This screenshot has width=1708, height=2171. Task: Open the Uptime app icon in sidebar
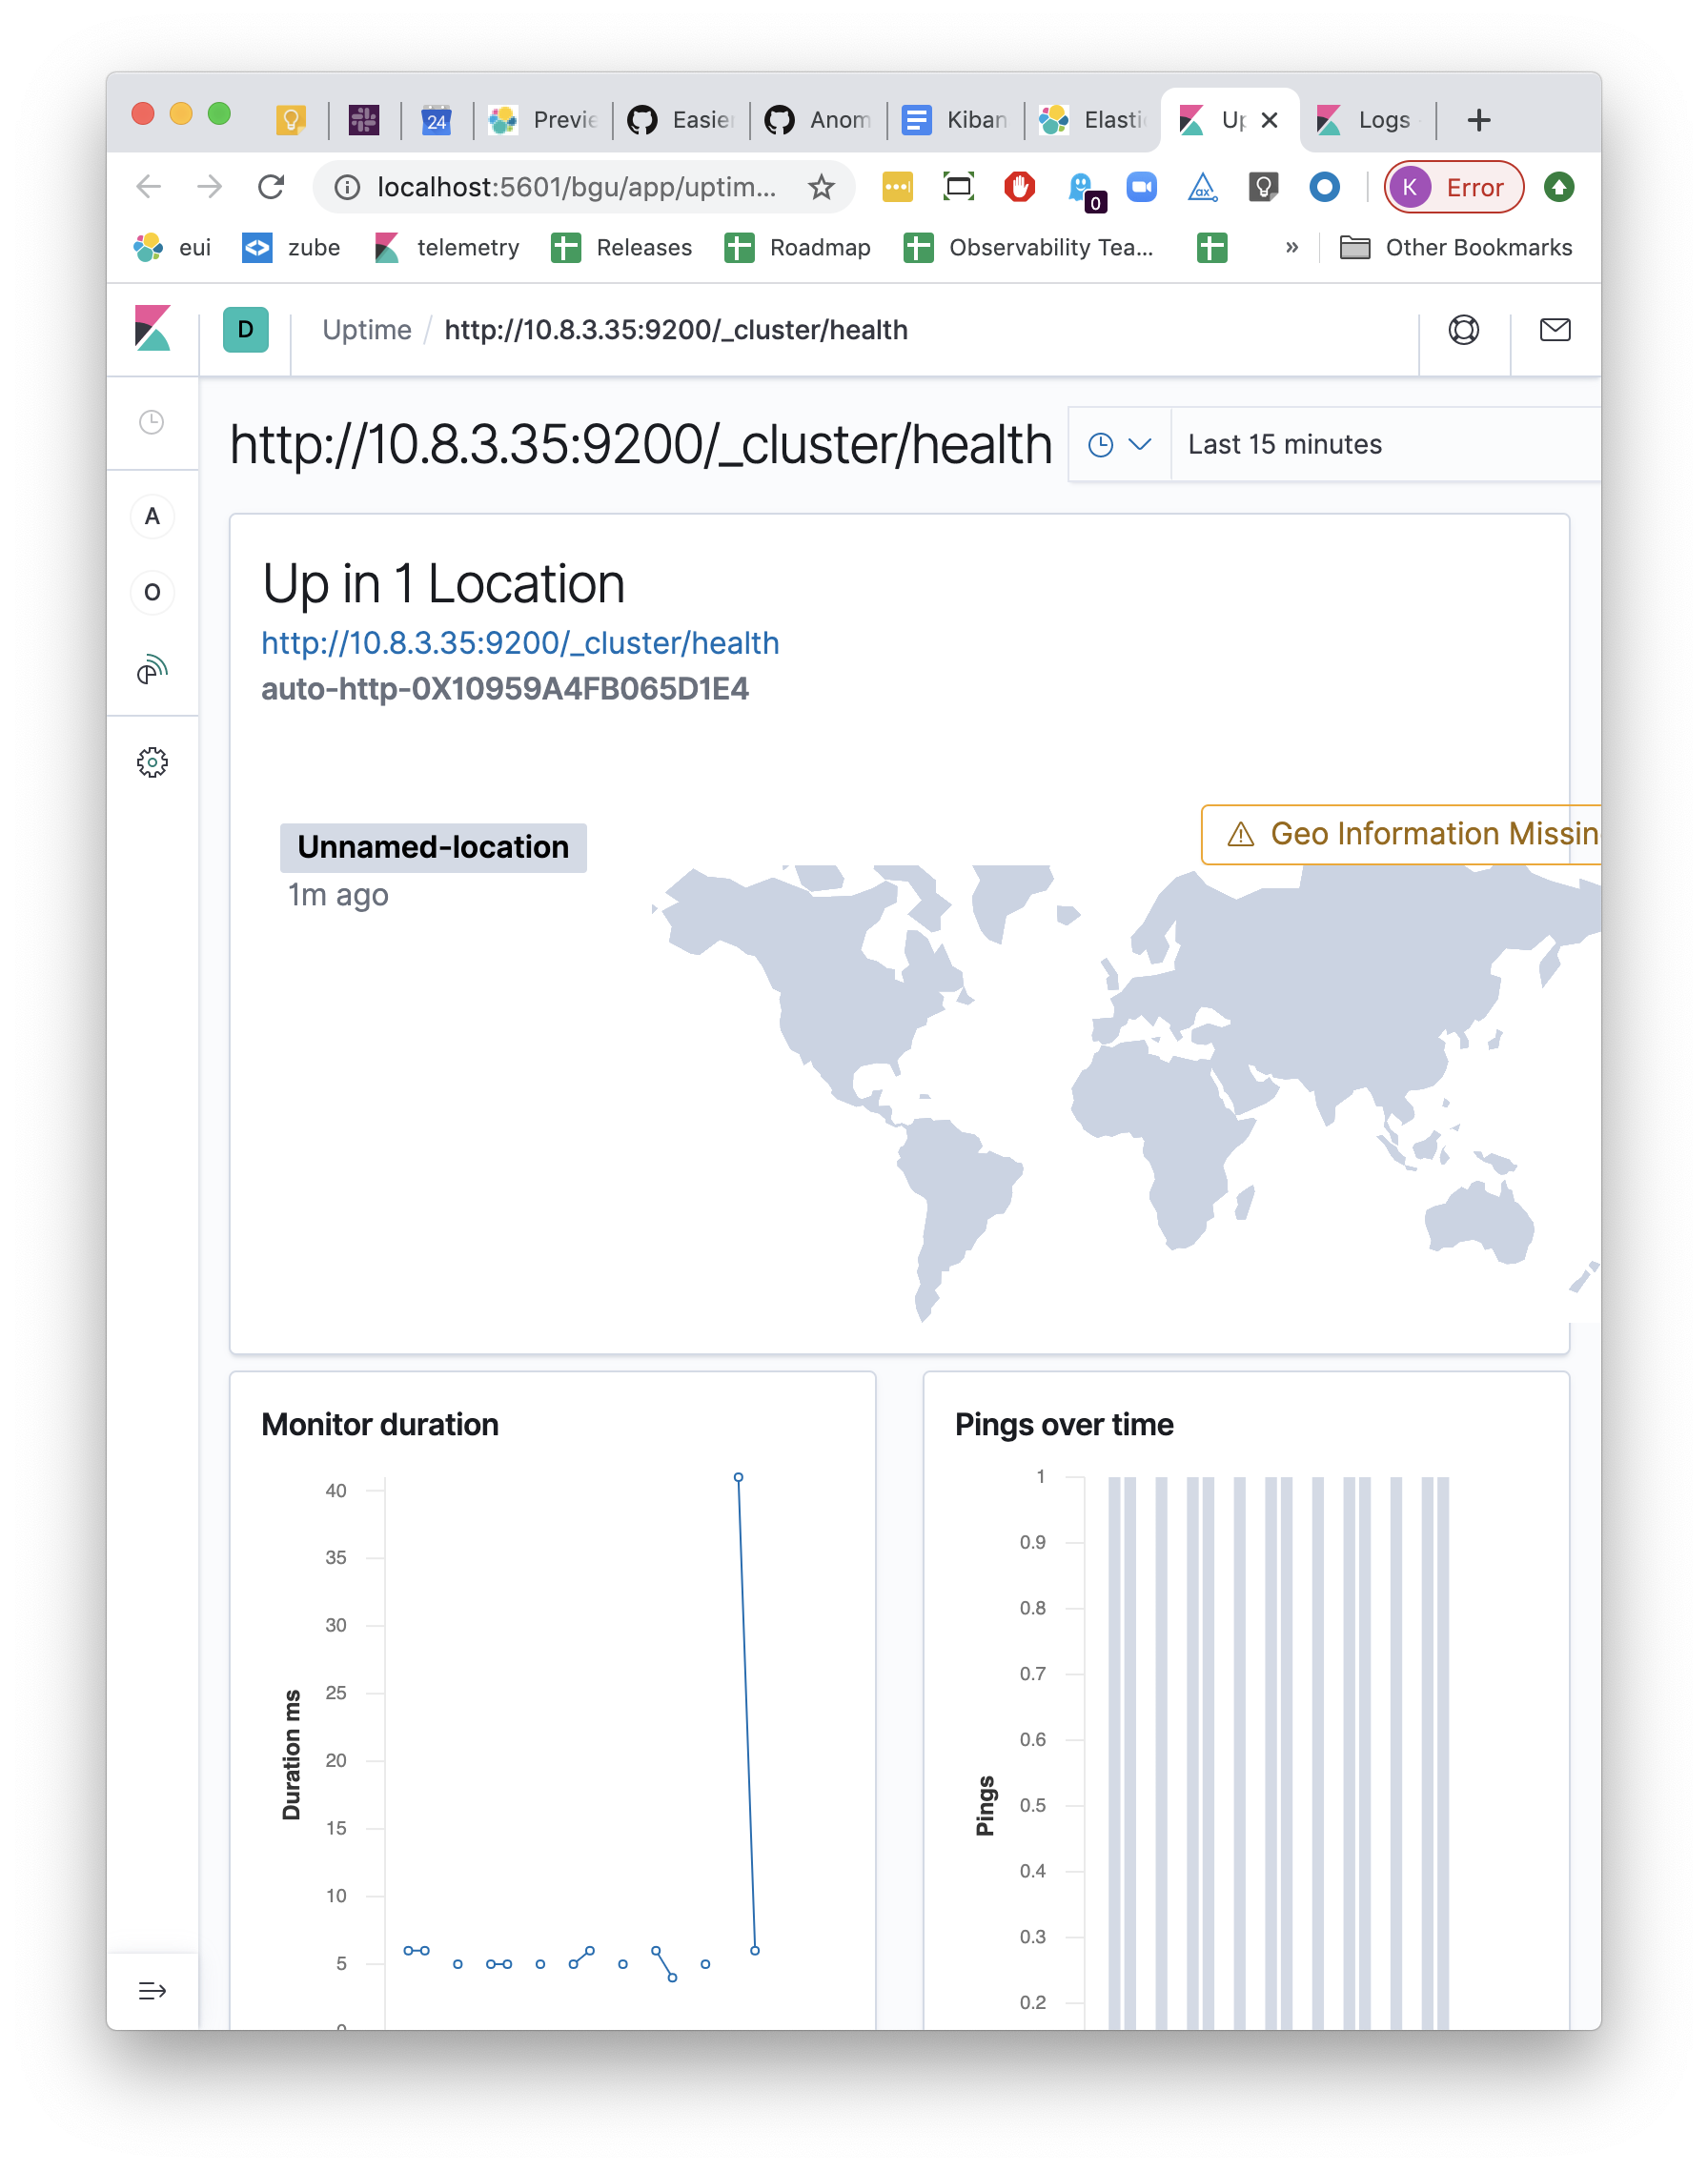152,669
